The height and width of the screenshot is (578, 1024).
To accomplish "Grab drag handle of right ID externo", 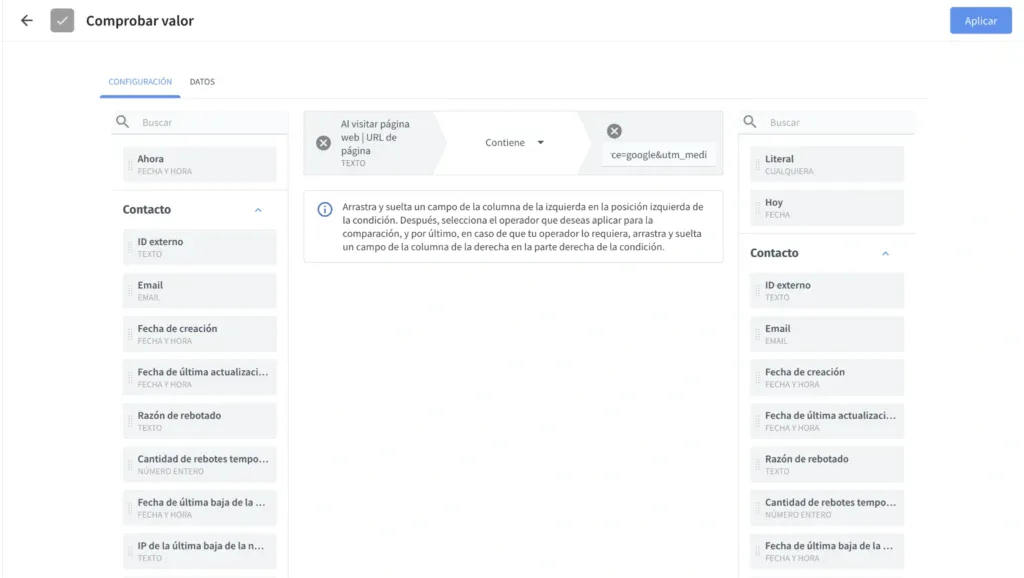I will pos(758,291).
